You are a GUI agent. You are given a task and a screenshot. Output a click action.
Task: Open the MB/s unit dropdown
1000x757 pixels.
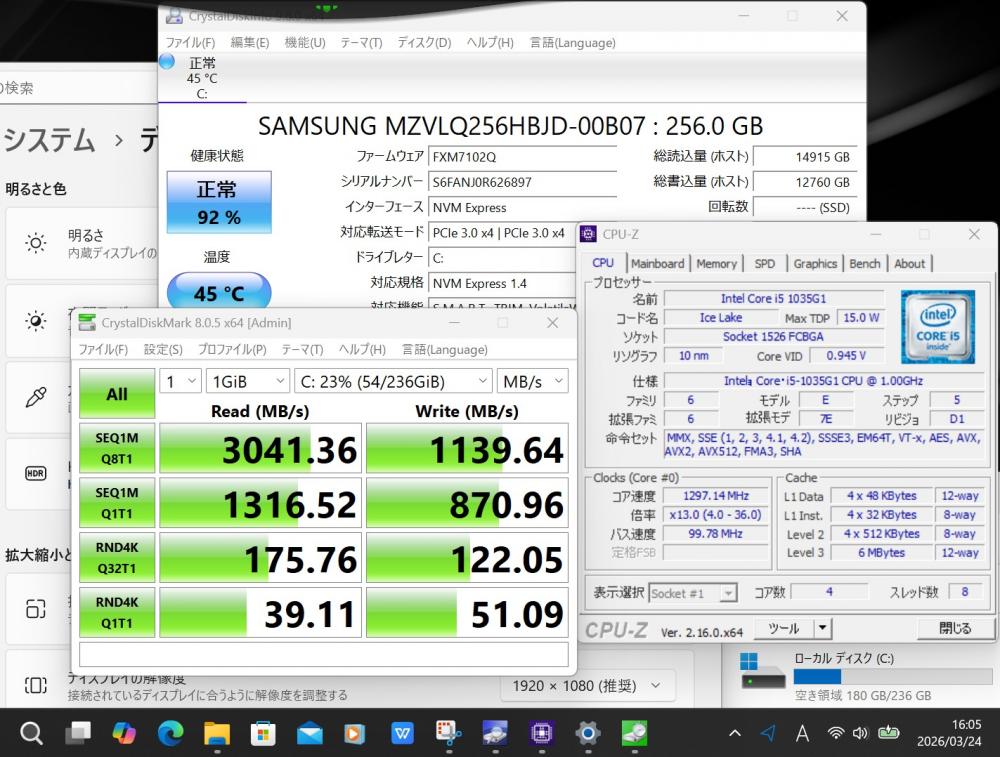[533, 381]
